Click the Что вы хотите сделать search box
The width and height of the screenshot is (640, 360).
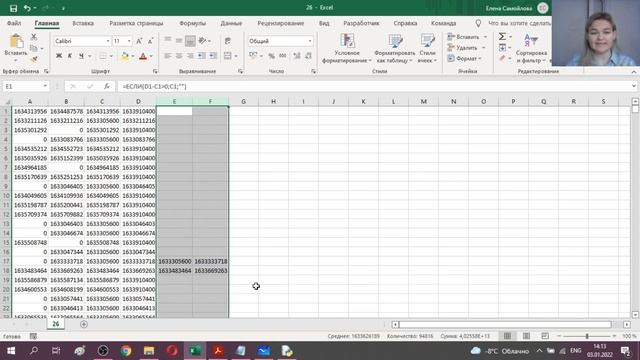519,23
